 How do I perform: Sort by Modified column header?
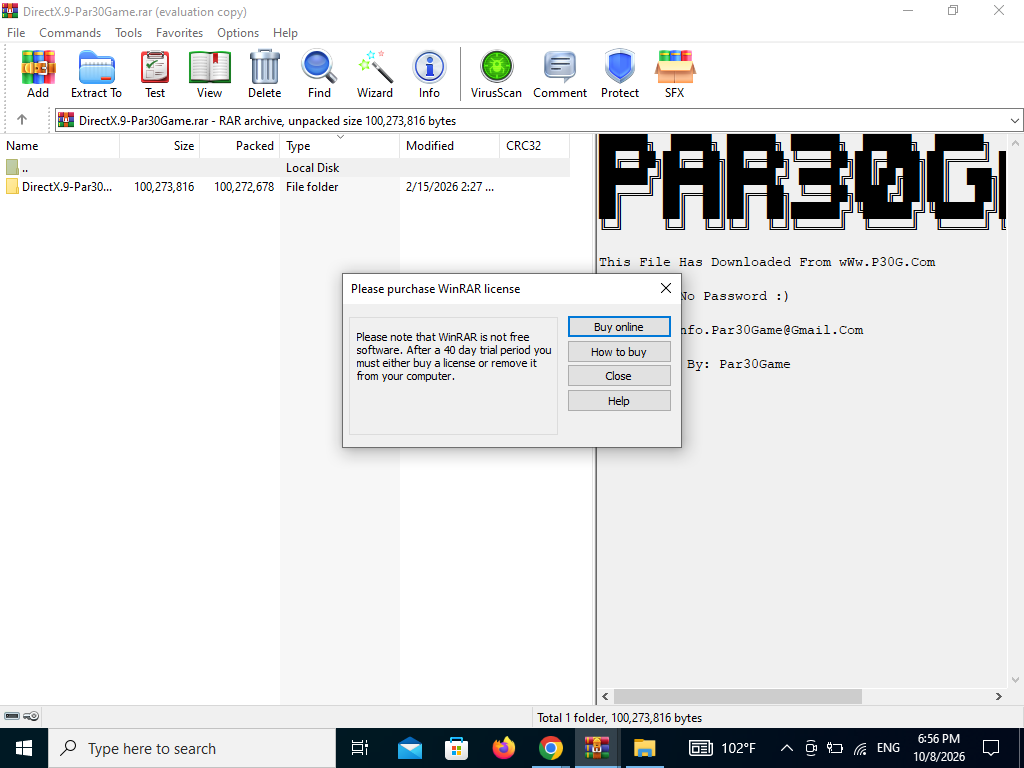coord(449,146)
